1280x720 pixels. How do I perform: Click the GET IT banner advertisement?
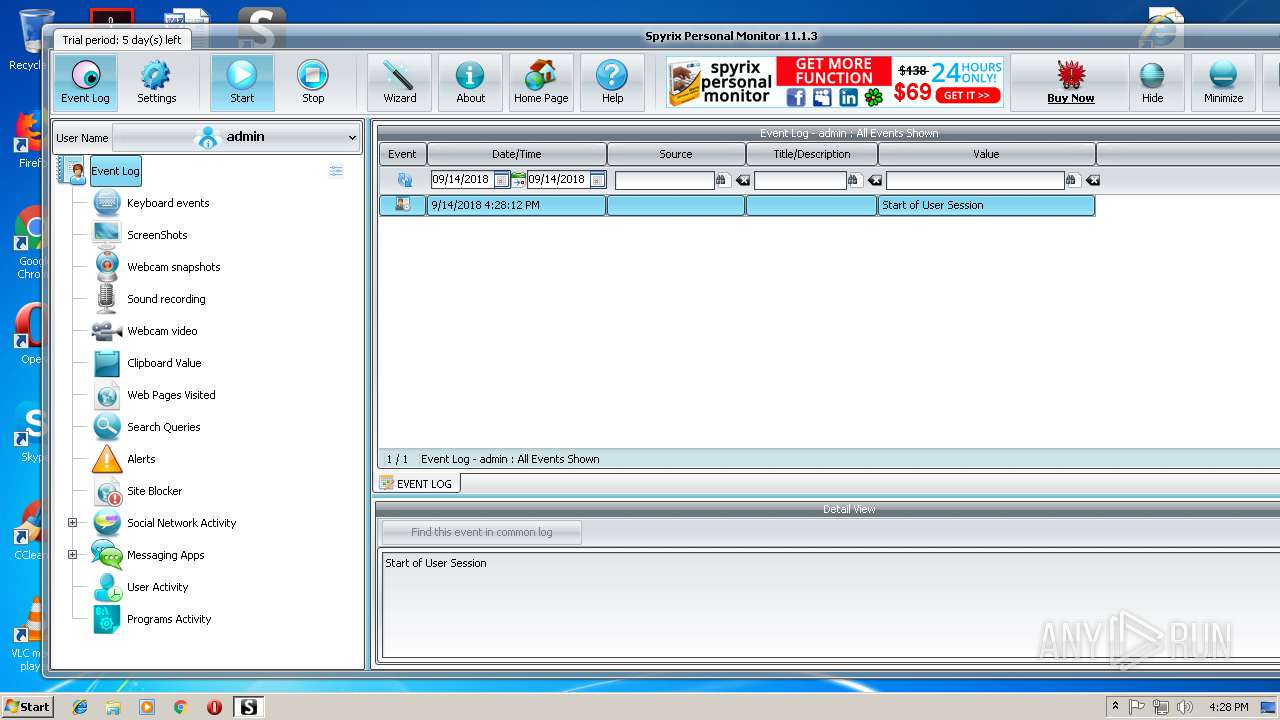pos(967,95)
